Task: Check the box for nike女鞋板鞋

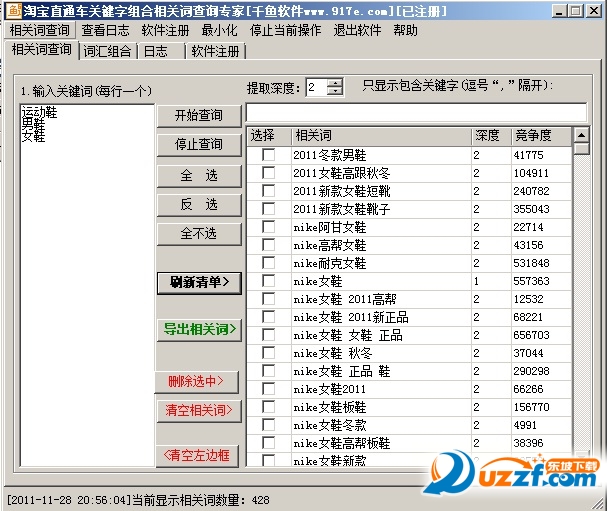Action: point(268,407)
